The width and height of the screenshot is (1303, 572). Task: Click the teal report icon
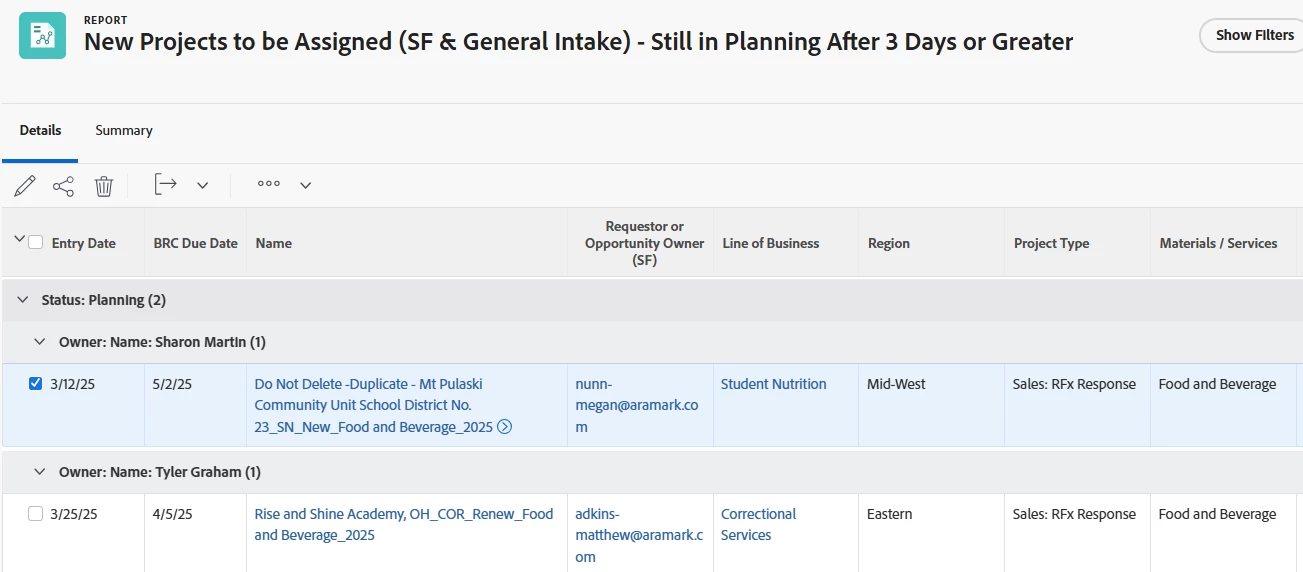(43, 35)
